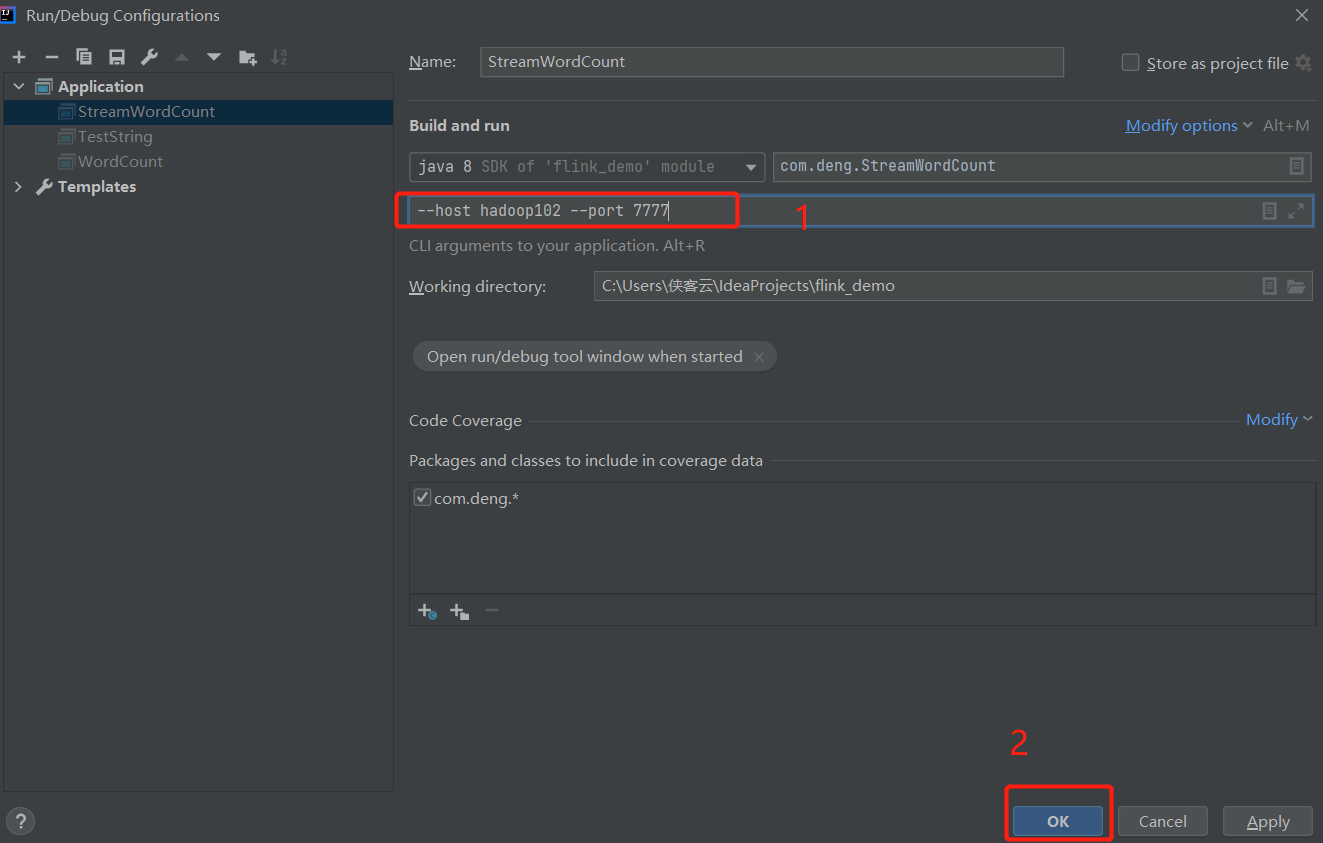1323x843 pixels.
Task: Expand the Templates tree node
Action: click(19, 187)
